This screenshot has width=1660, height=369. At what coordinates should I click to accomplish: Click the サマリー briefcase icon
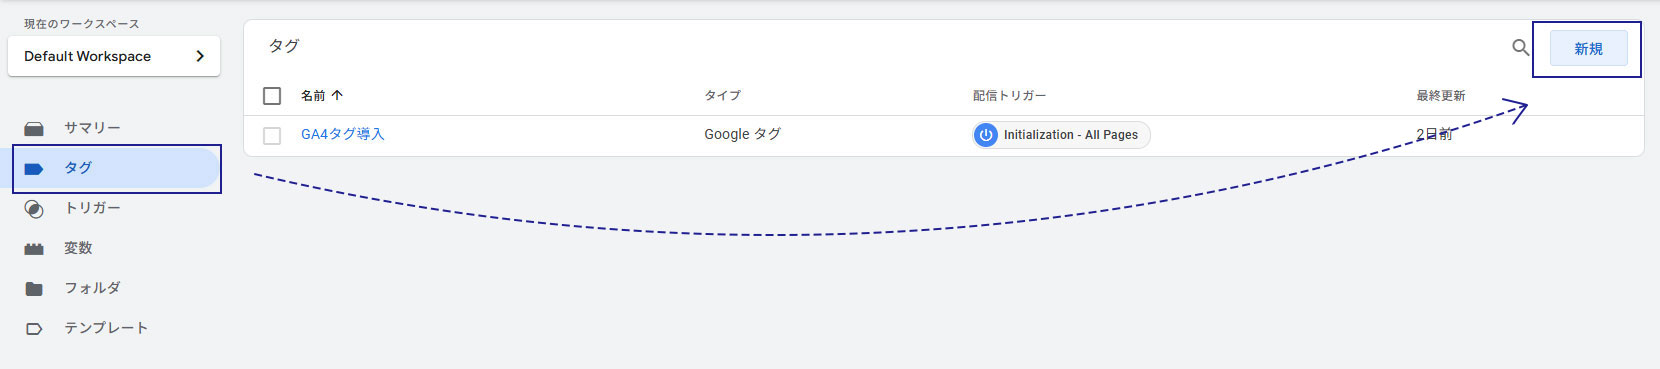pyautogui.click(x=34, y=128)
